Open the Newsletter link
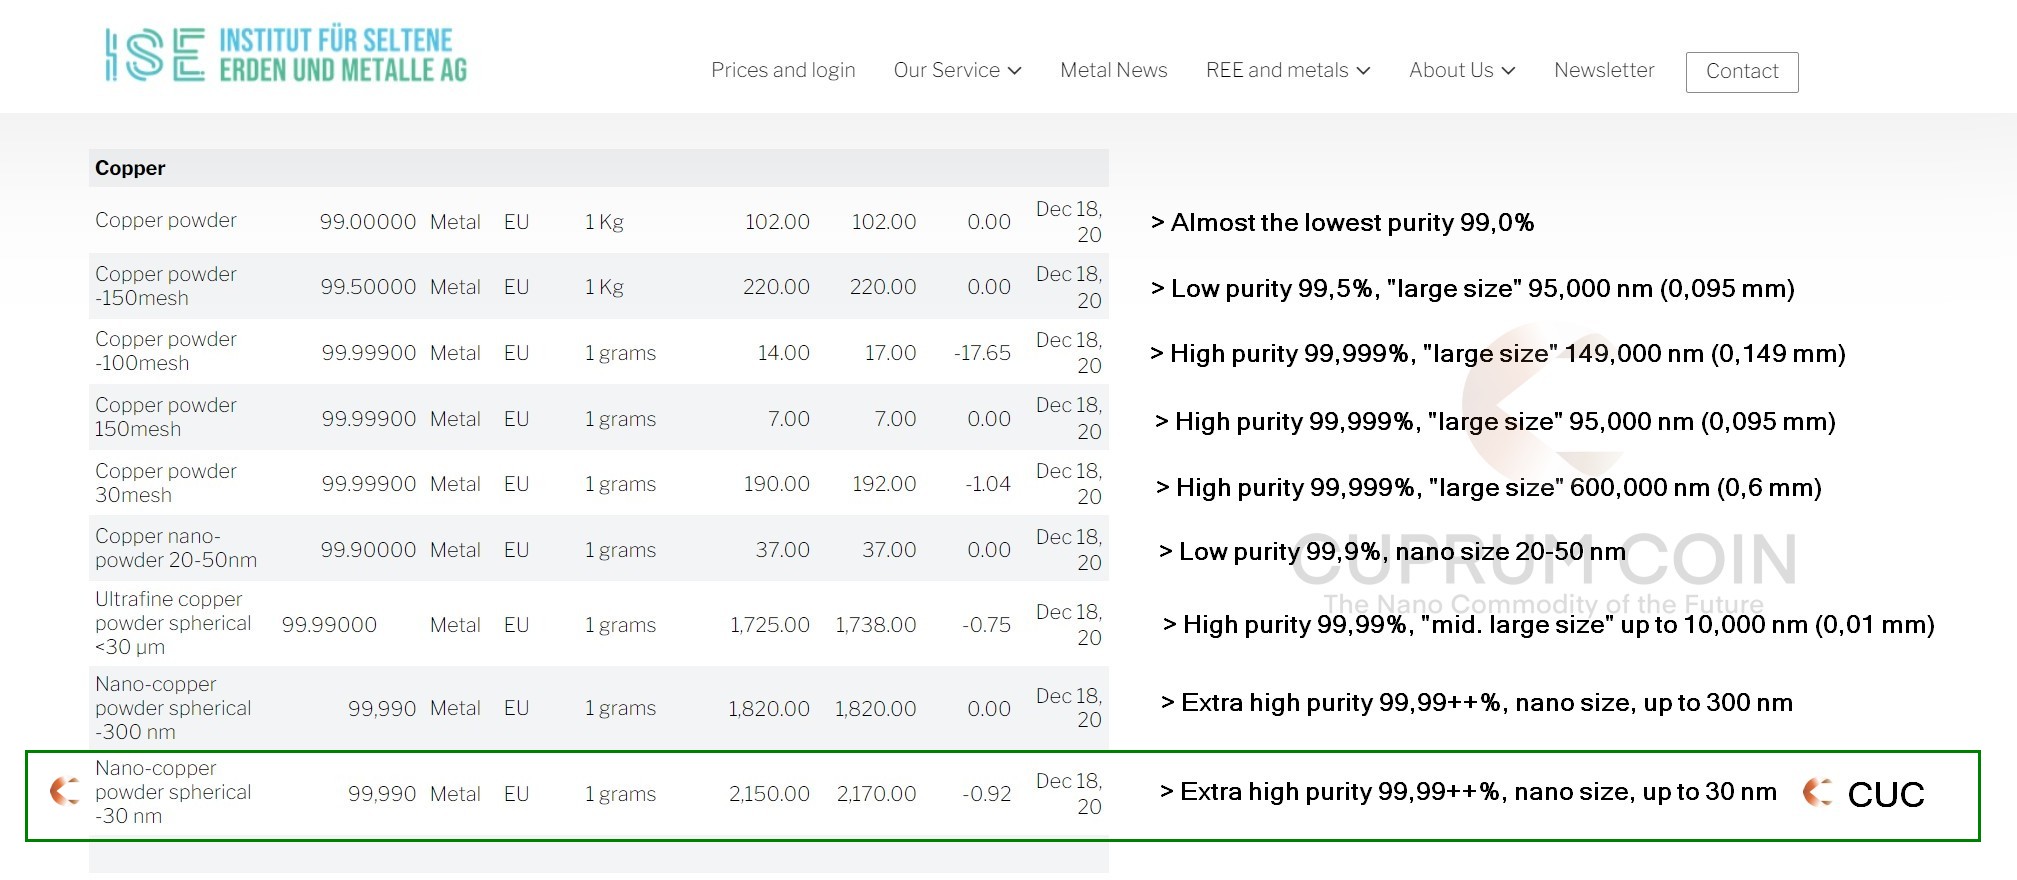The image size is (2017, 880). [1603, 70]
